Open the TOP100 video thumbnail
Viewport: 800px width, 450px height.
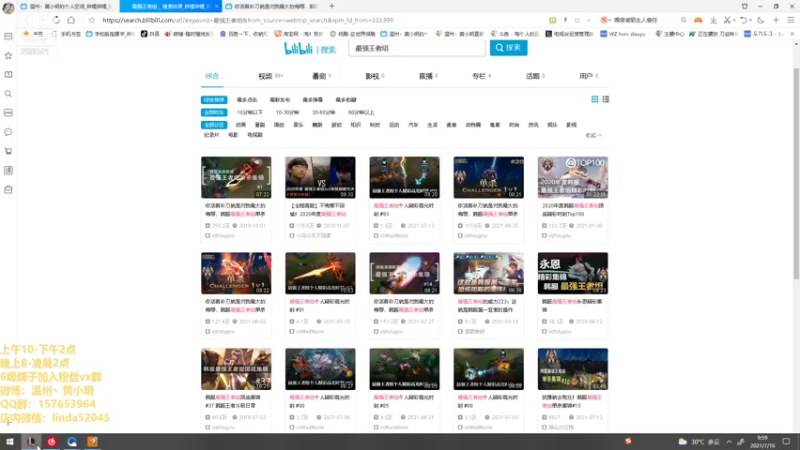(572, 178)
